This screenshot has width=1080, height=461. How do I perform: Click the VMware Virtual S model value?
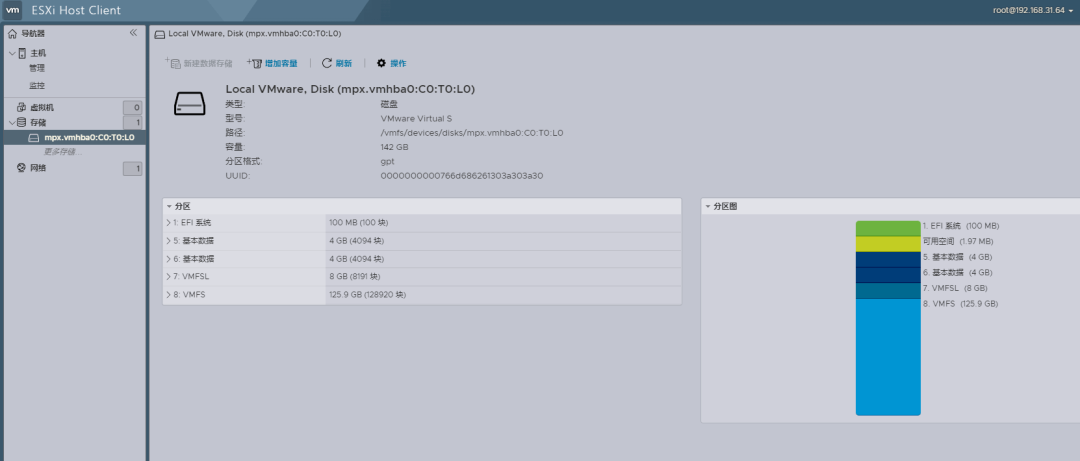(x=416, y=119)
